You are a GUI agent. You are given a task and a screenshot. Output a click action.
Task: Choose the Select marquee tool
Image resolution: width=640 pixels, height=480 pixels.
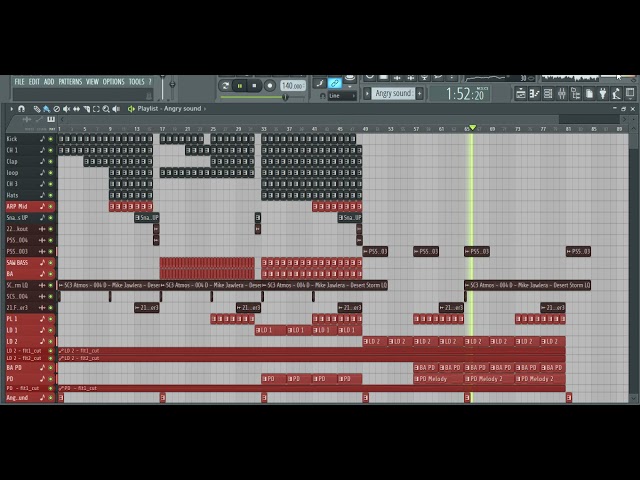pyautogui.click(x=96, y=109)
